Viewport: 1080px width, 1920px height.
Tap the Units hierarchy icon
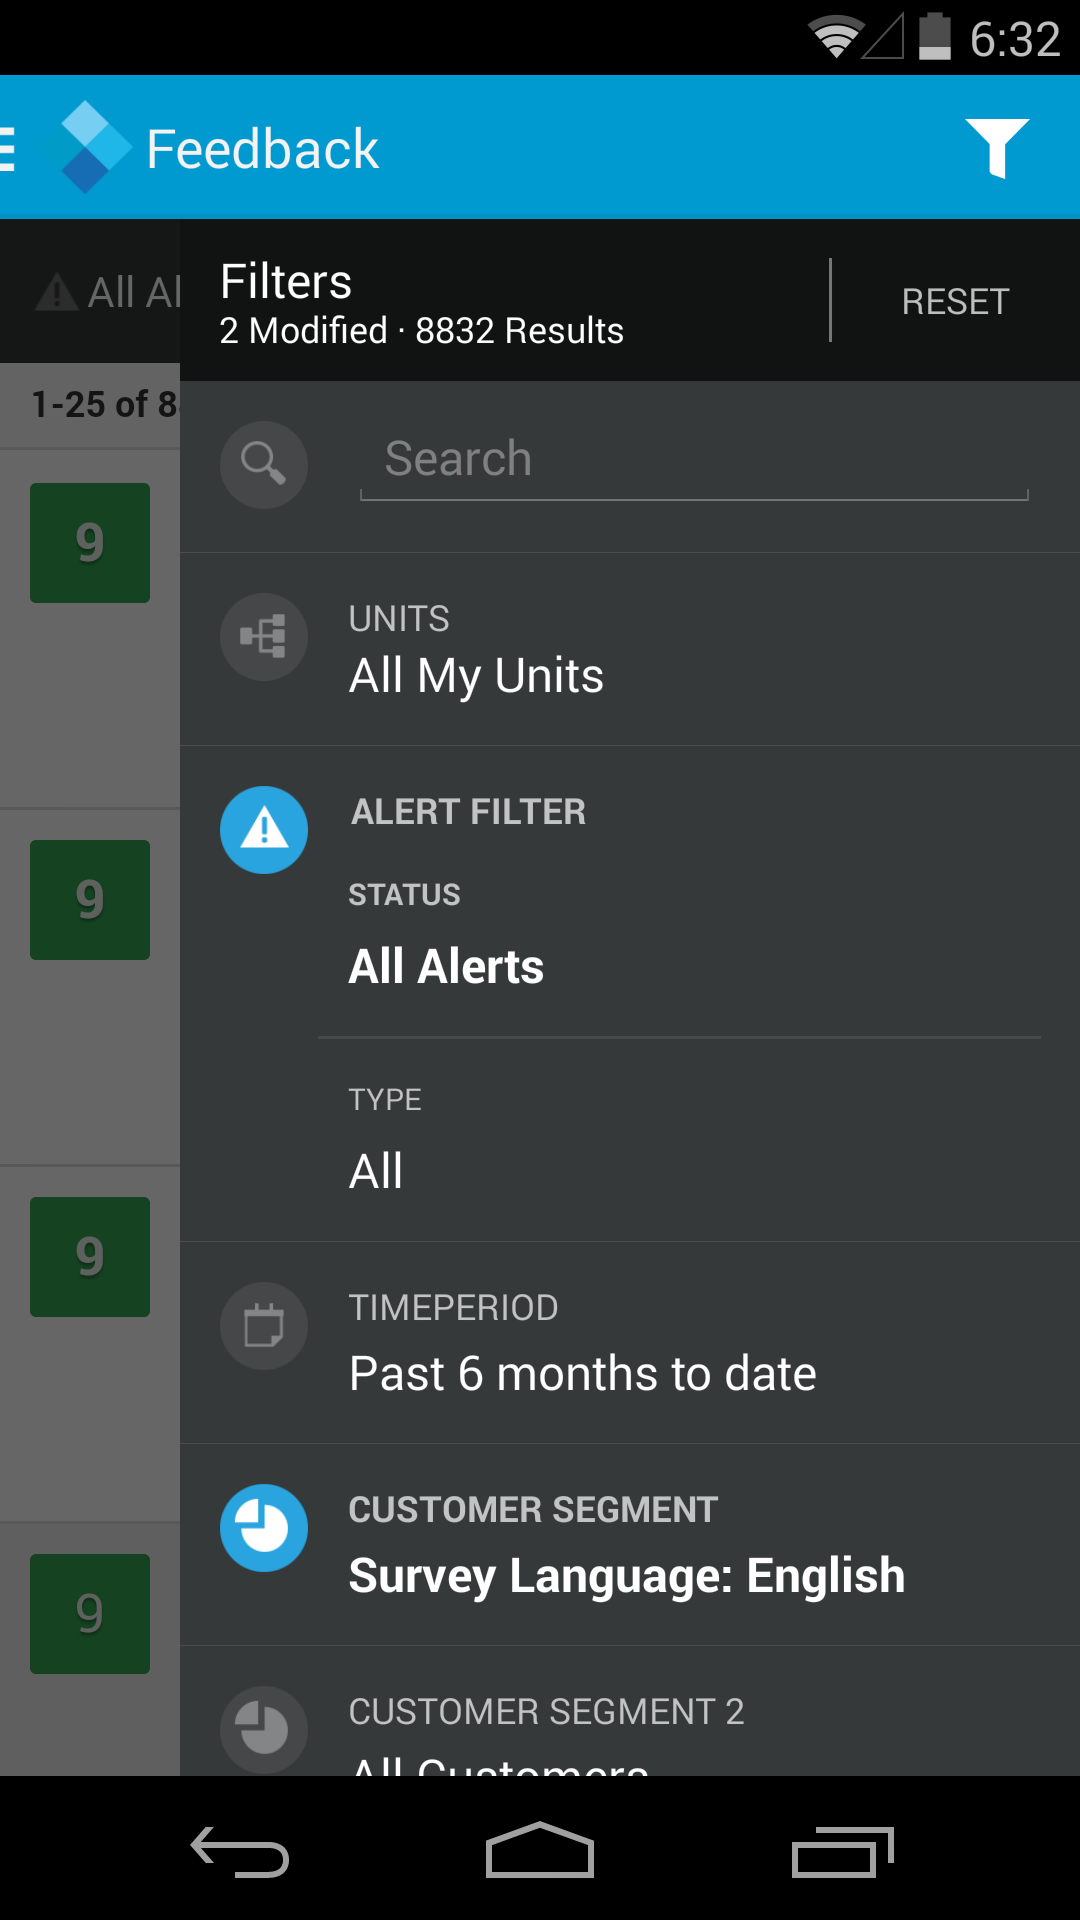point(264,637)
